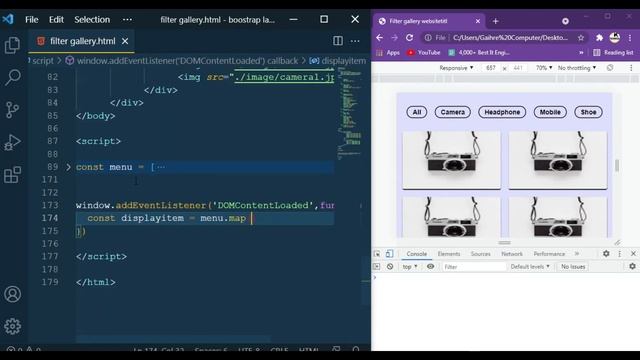Click the Chrome back arrow
Viewport: 640px width, 360px height.
pyautogui.click(x=380, y=38)
